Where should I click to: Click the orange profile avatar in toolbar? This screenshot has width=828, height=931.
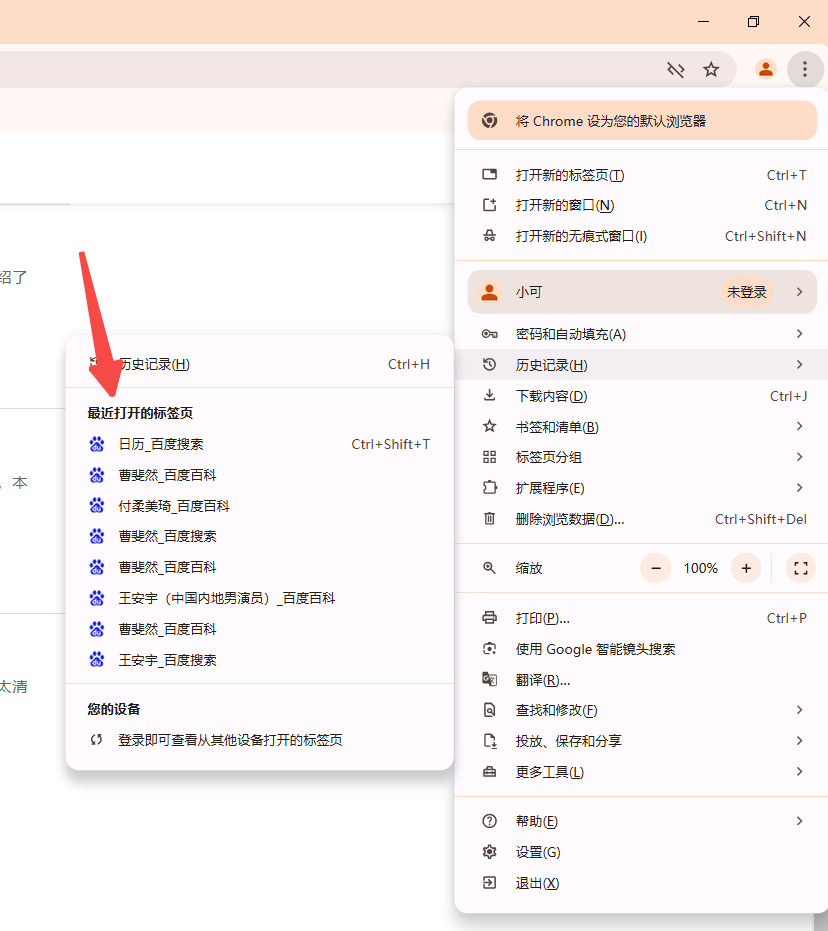(766, 69)
